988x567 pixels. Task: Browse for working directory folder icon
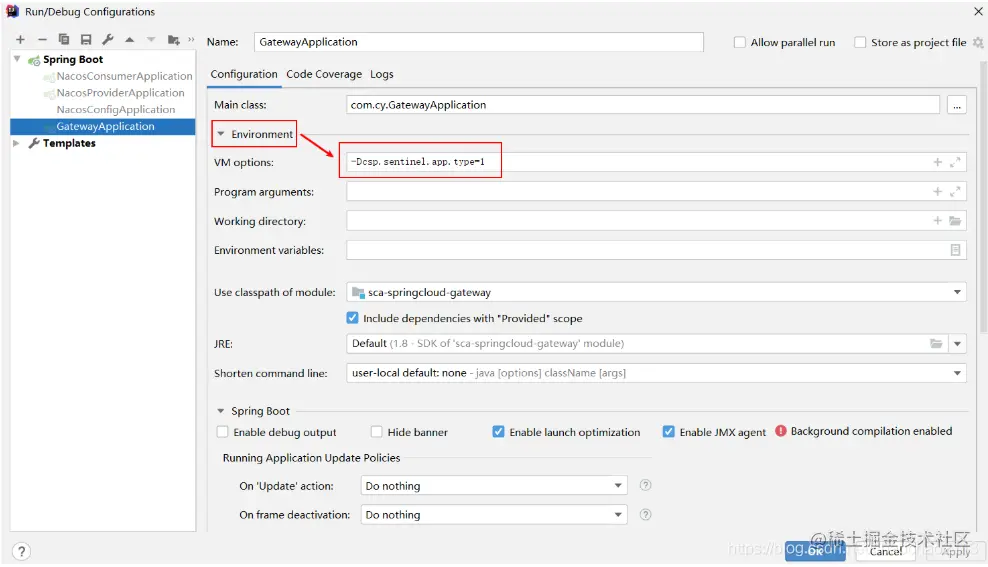coord(955,220)
